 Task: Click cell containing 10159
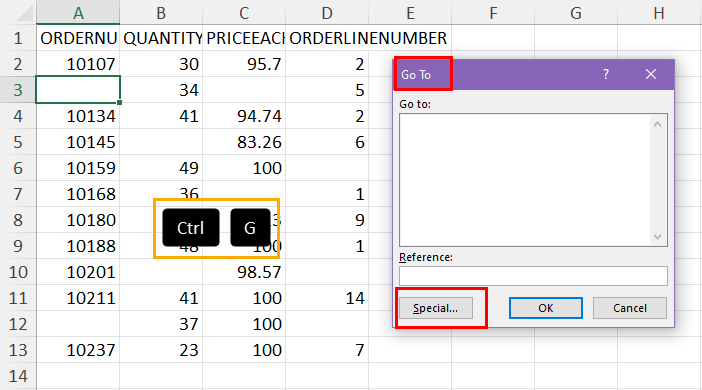(x=78, y=168)
